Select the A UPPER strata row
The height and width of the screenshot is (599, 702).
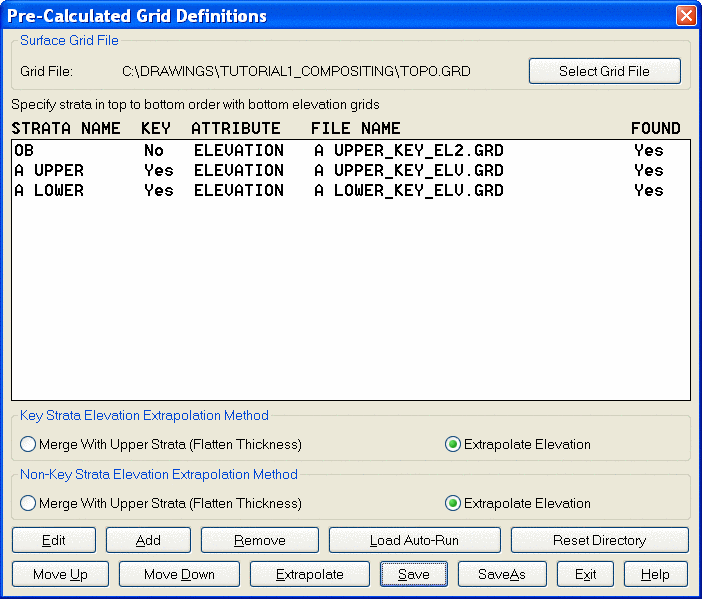351,171
